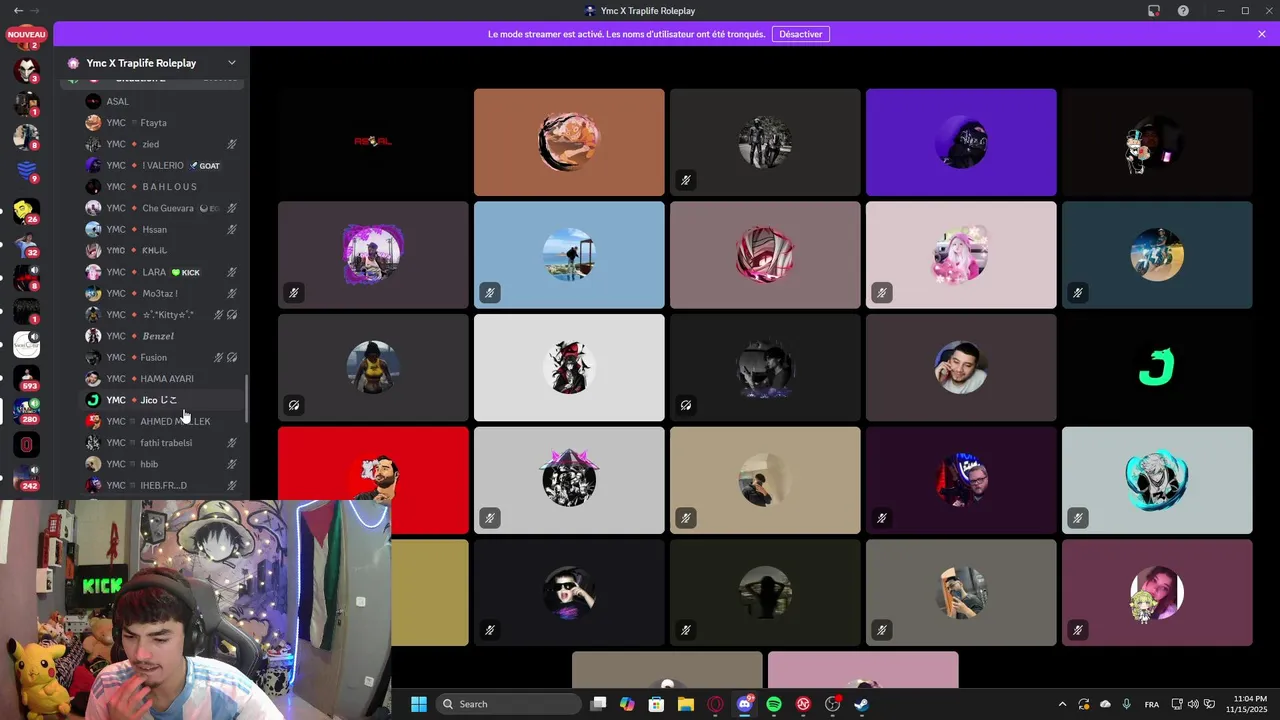Go back with the top-left arrow
Screen dimensions: 1280x720
pyautogui.click(x=18, y=10)
